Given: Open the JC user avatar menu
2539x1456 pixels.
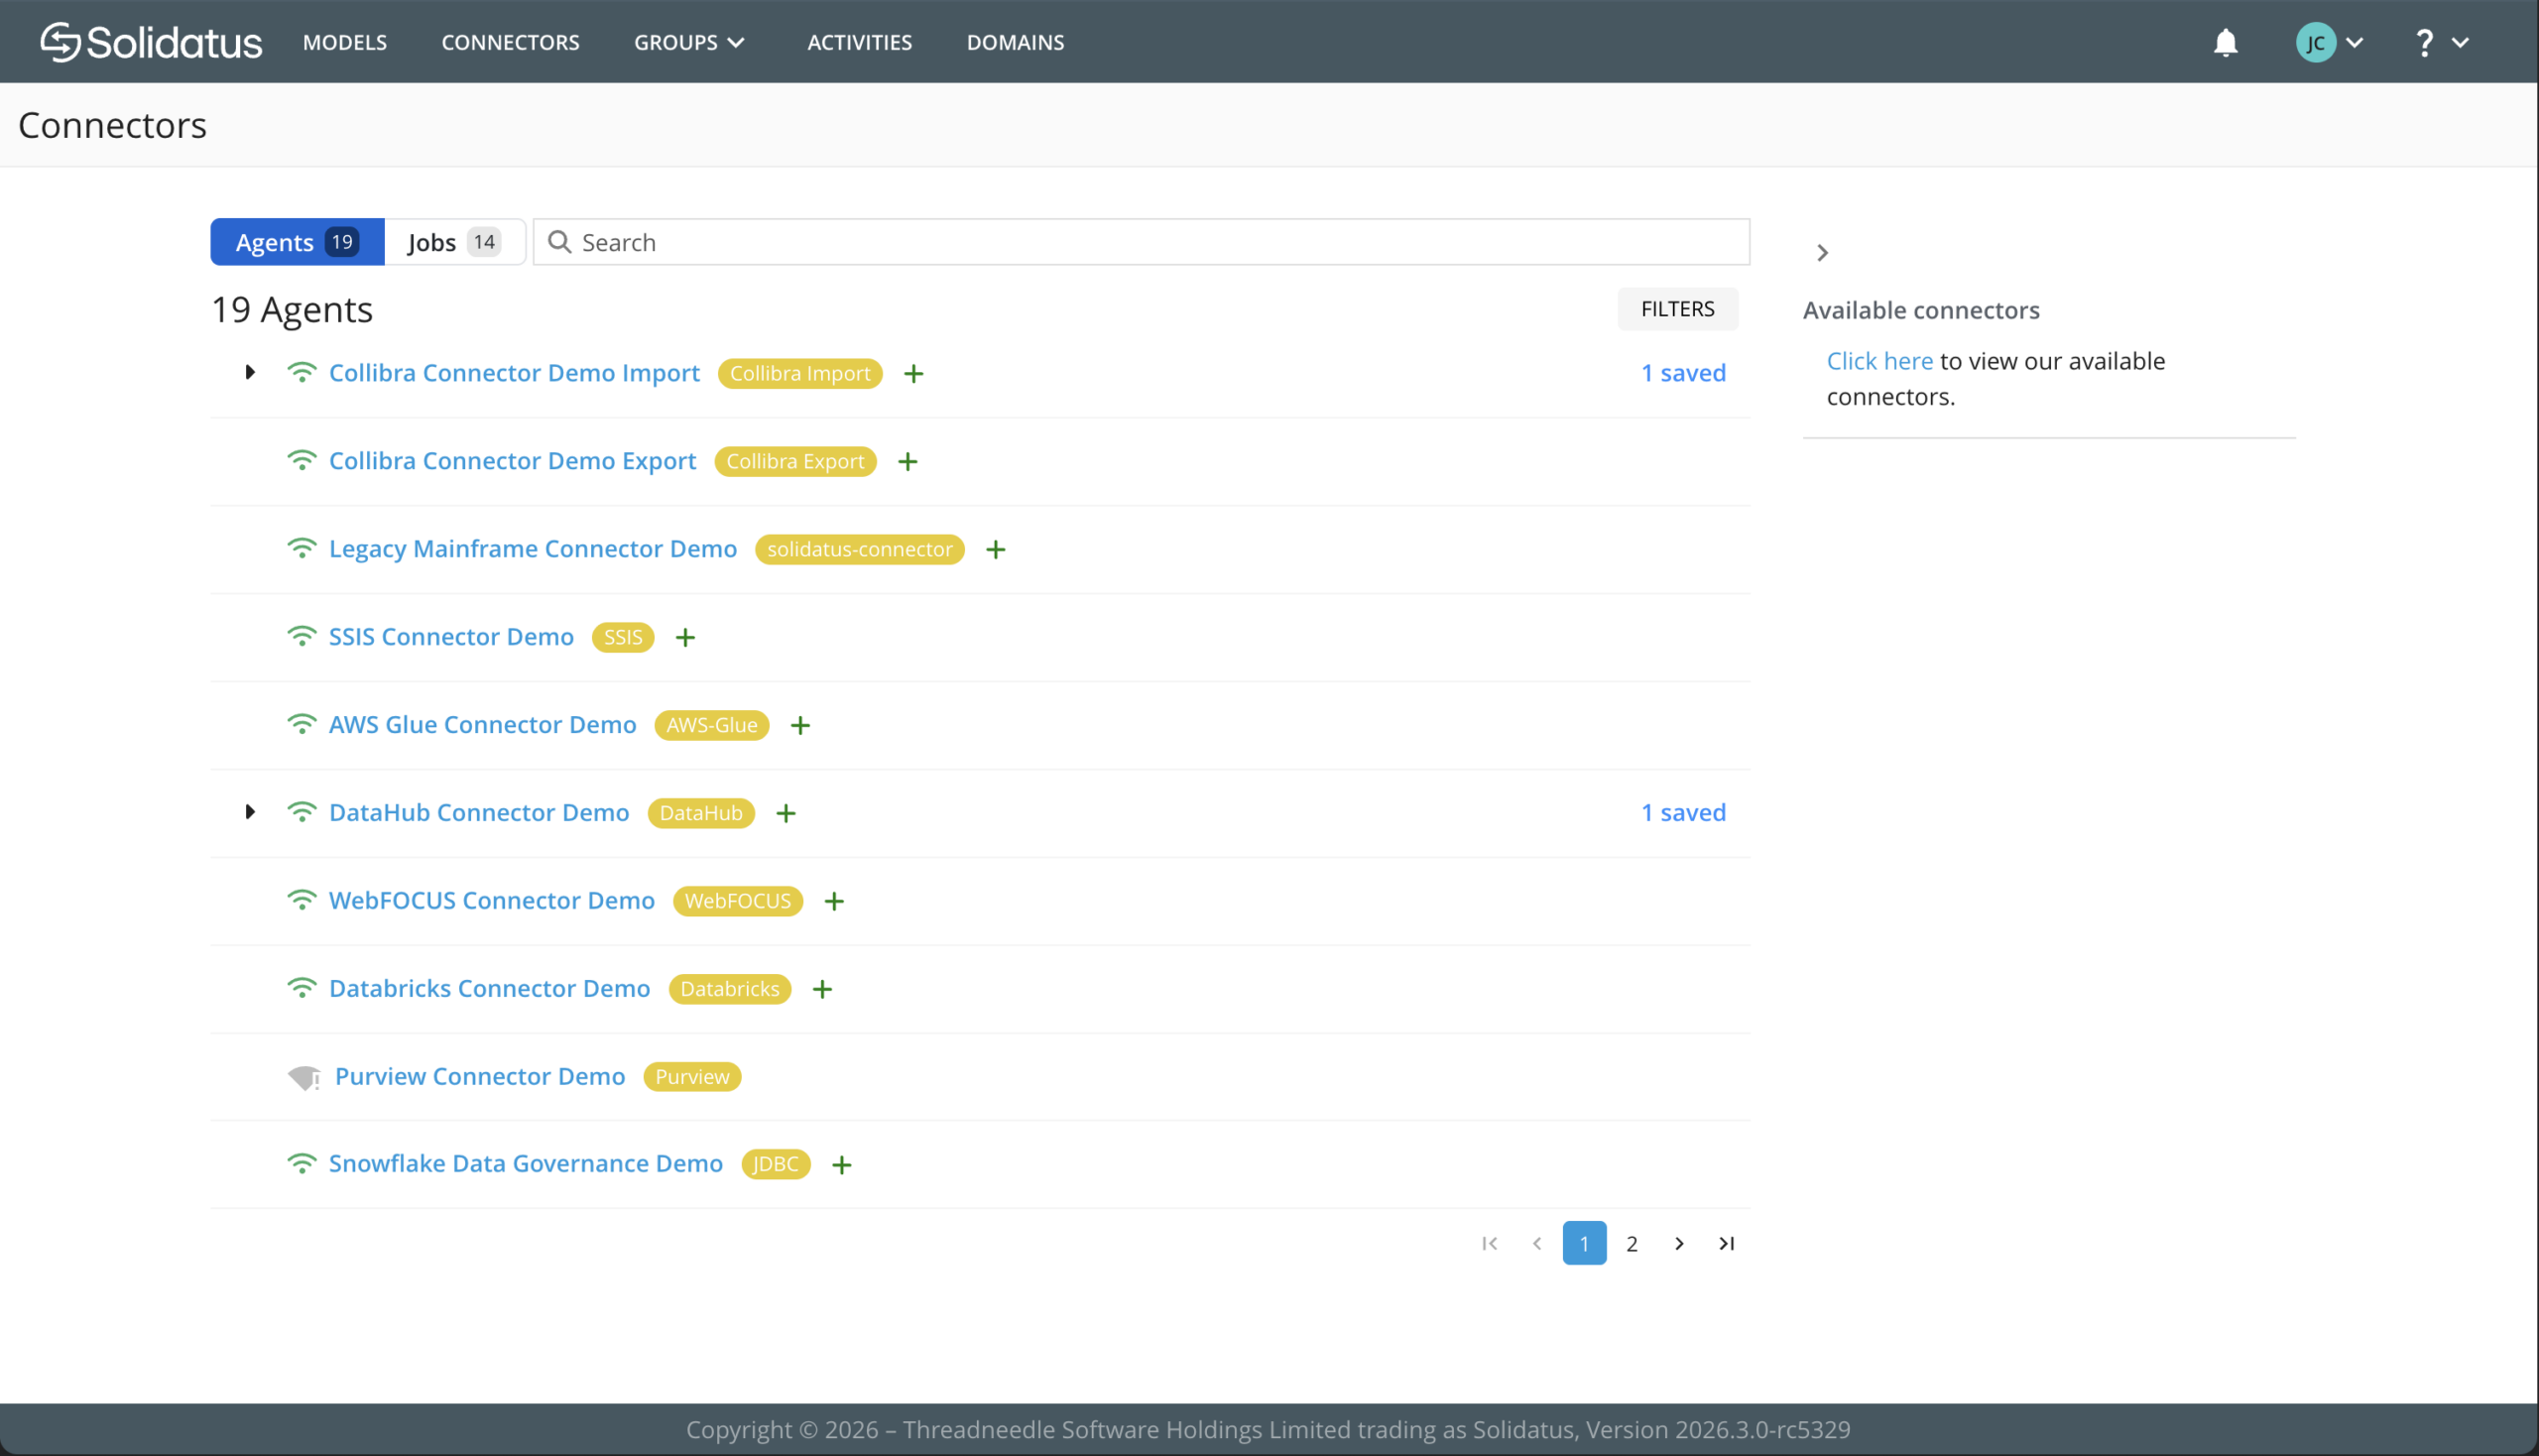Looking at the screenshot, I should (2329, 42).
